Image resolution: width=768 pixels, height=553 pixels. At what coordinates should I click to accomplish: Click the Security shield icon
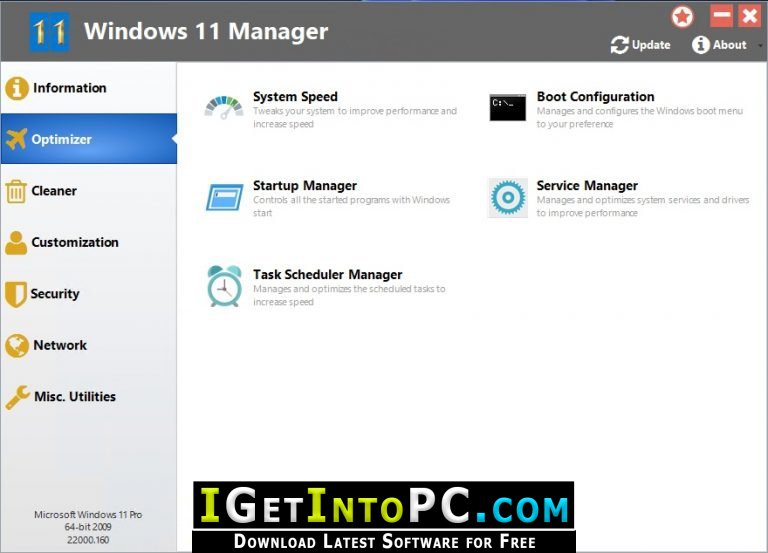pos(15,294)
